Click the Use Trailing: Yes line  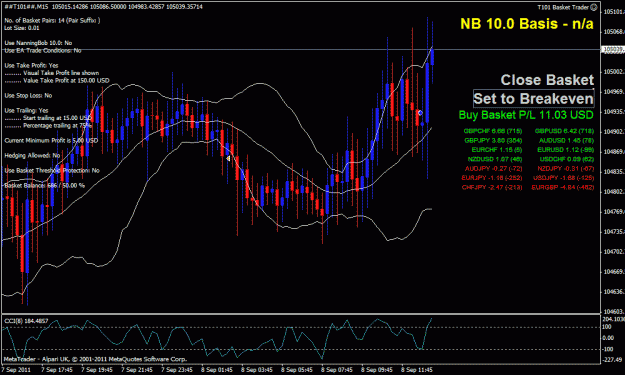[26, 110]
